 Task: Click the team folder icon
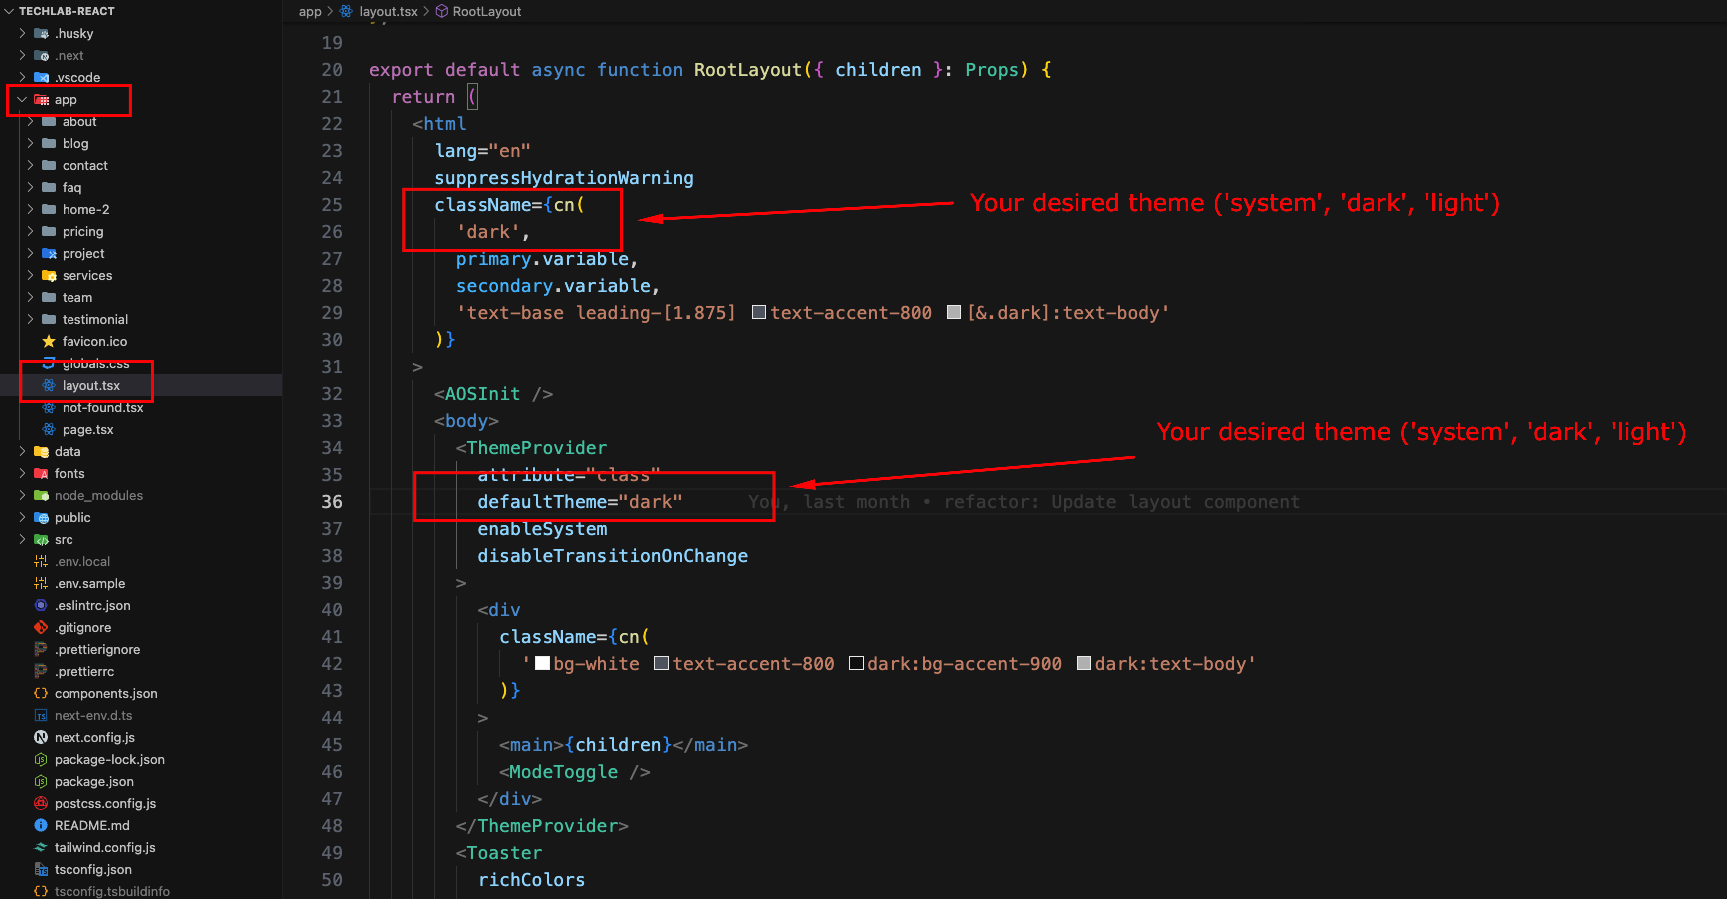49,297
